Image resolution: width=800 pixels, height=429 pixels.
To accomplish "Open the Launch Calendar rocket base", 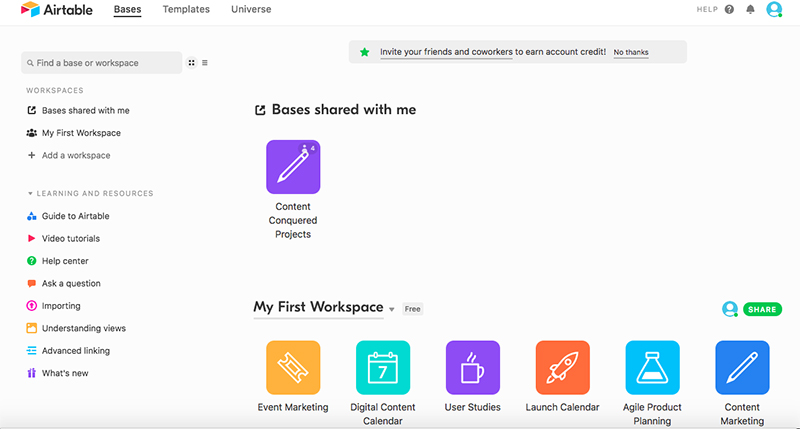I will point(562,367).
